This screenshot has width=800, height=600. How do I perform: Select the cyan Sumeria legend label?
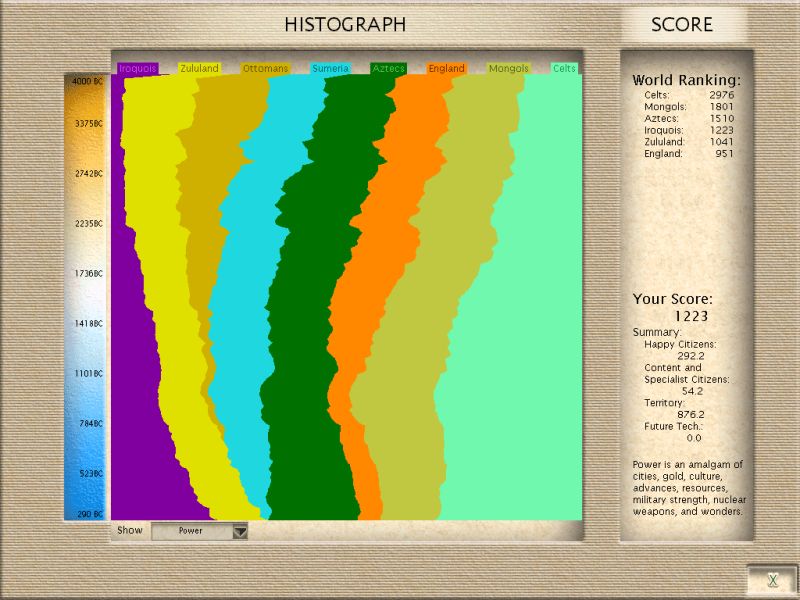330,69
